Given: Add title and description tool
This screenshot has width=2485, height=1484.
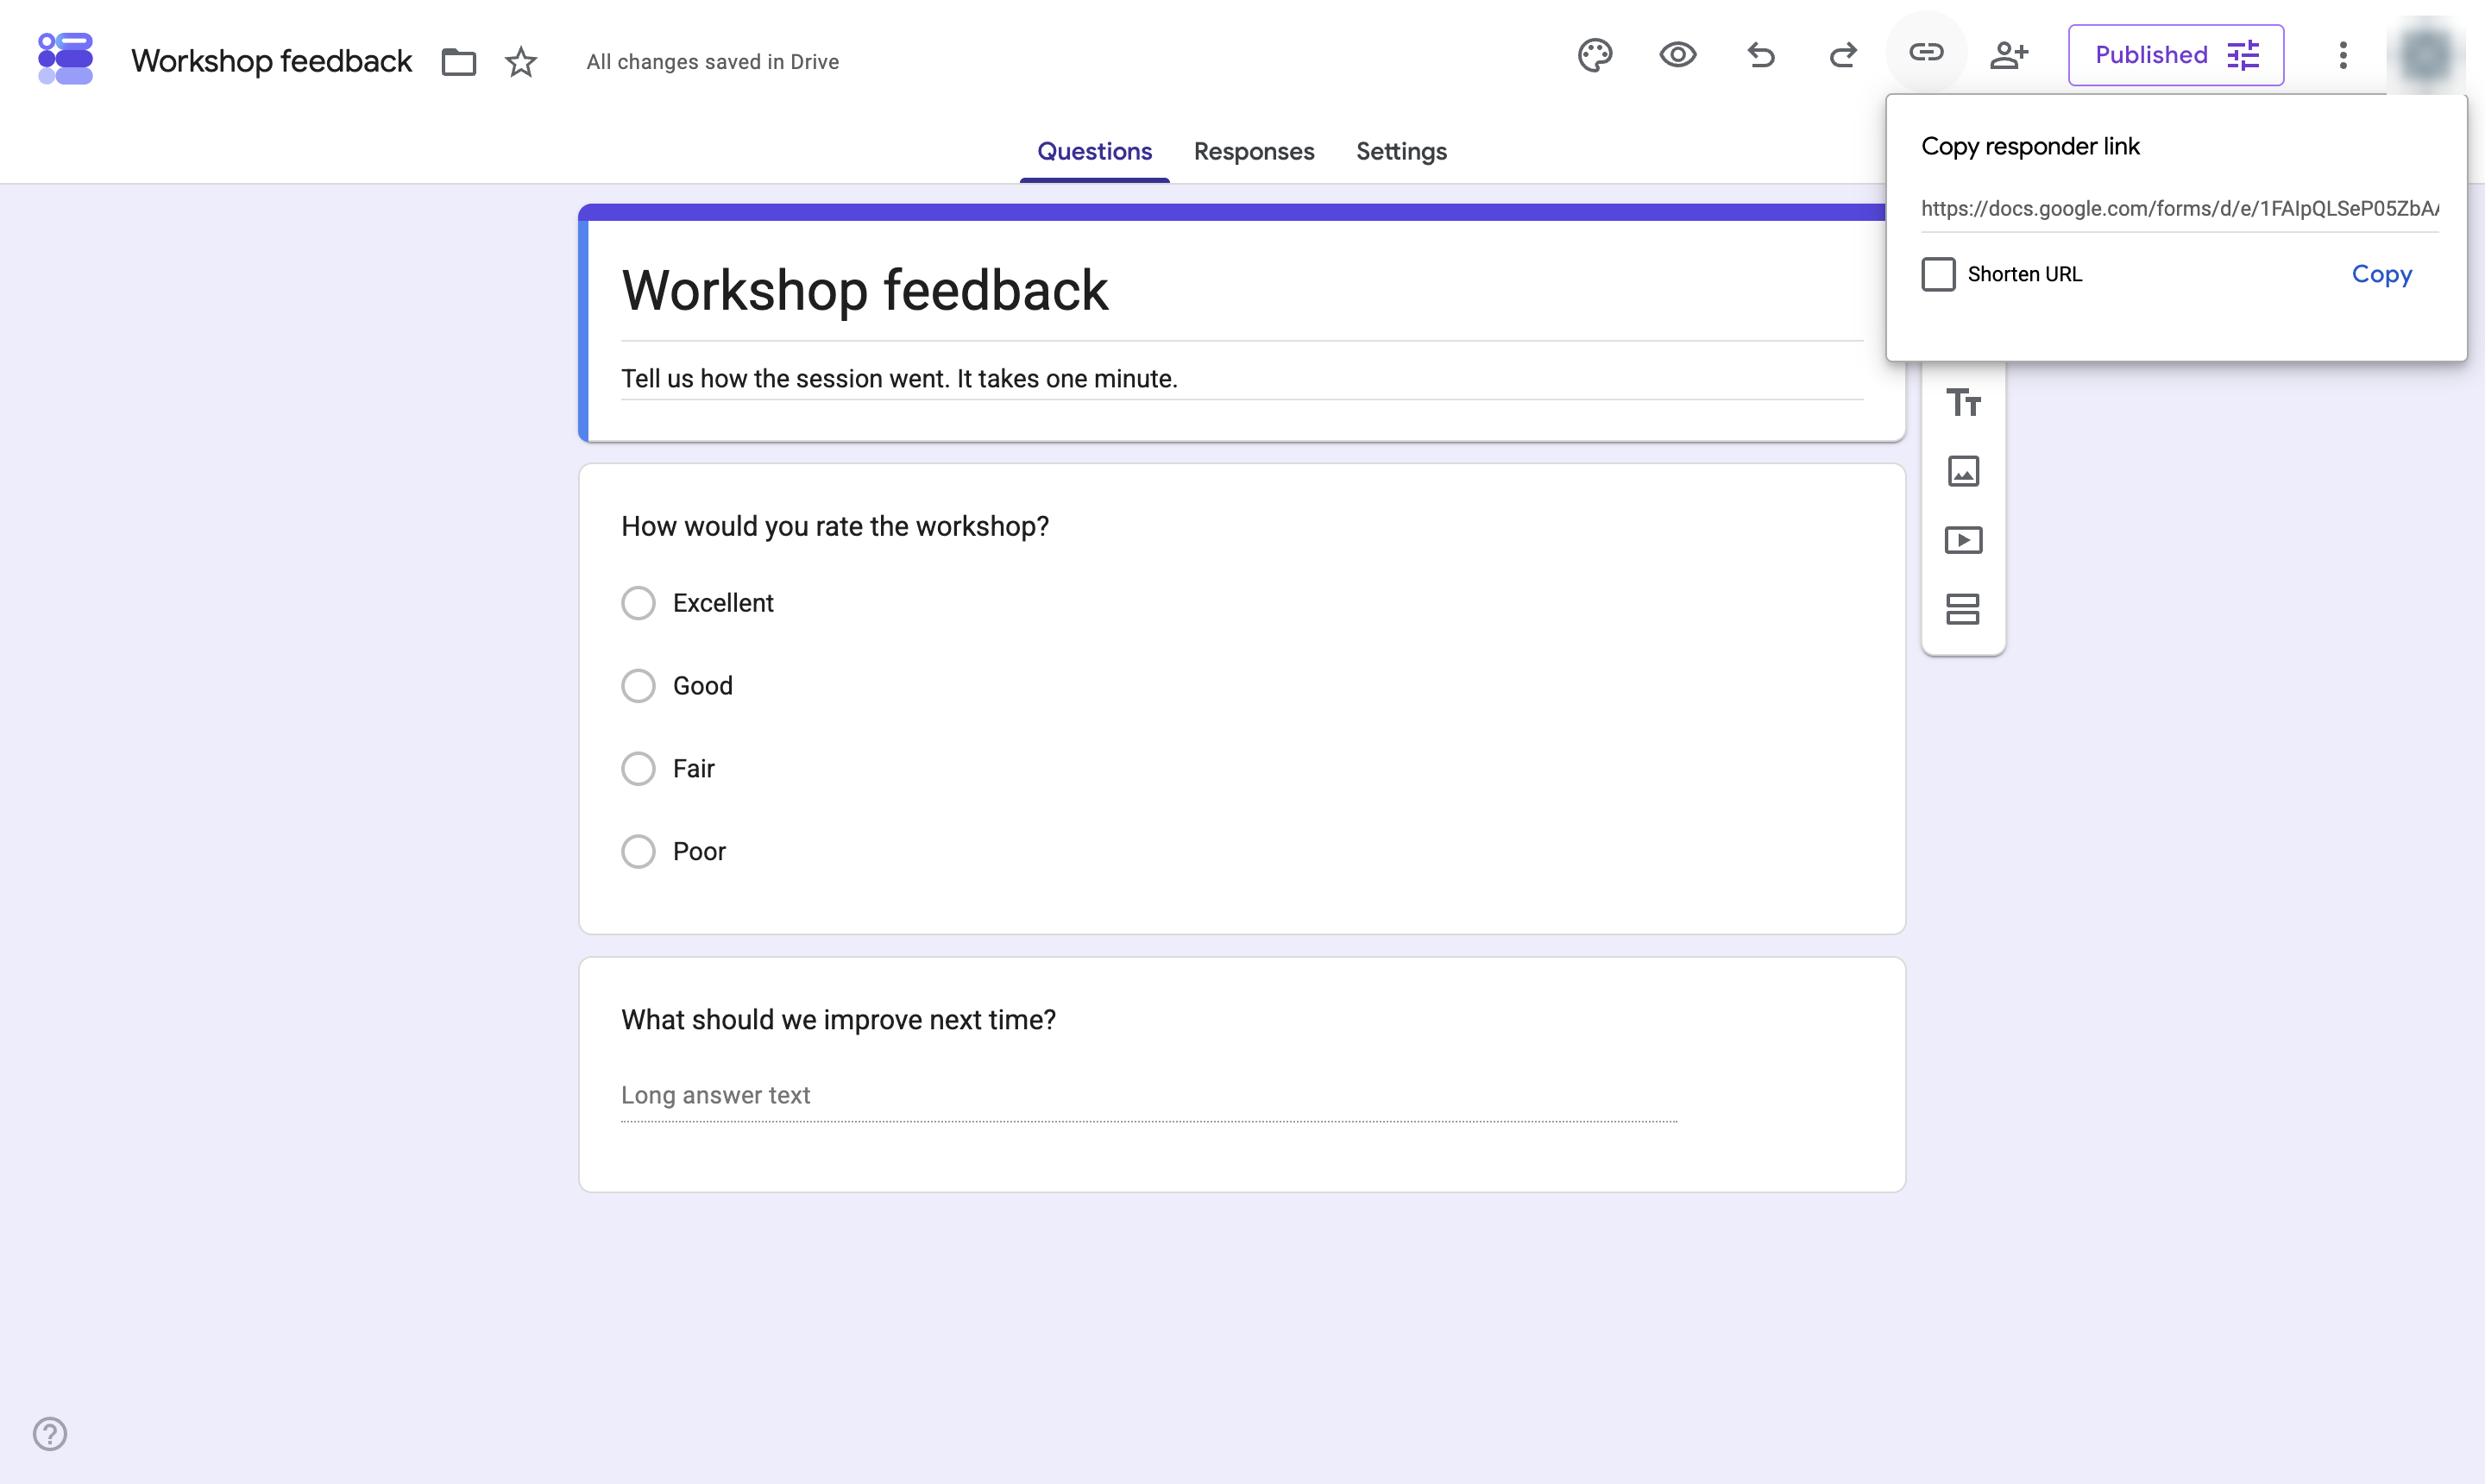Looking at the screenshot, I should [x=1963, y=403].
